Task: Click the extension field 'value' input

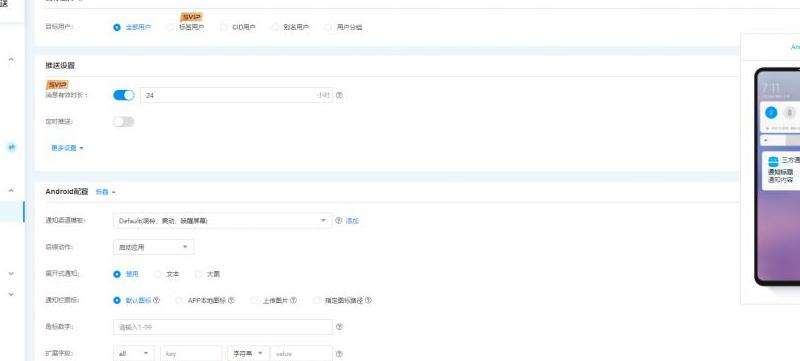Action: 301,353
